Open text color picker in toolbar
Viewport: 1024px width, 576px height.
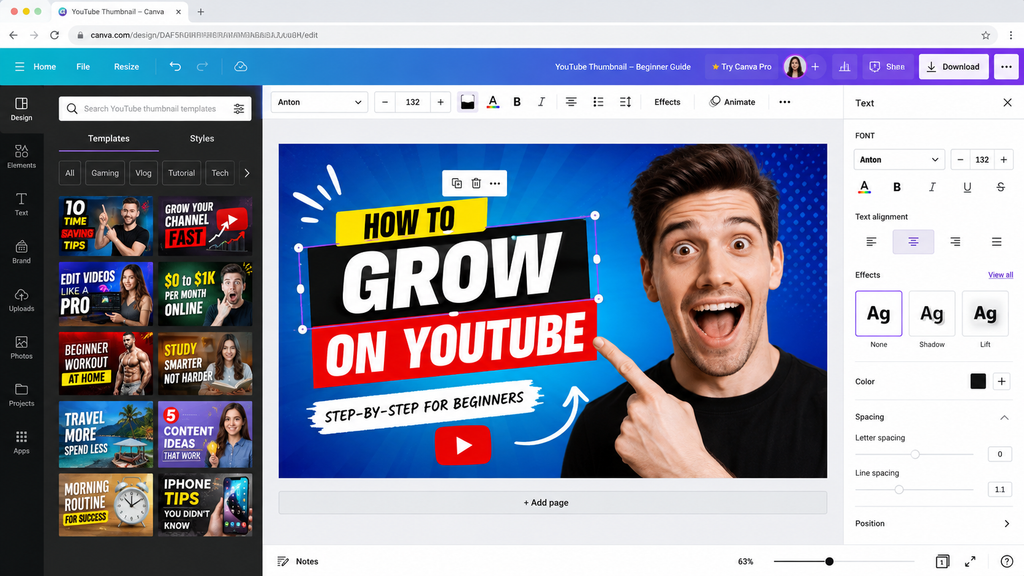[493, 102]
